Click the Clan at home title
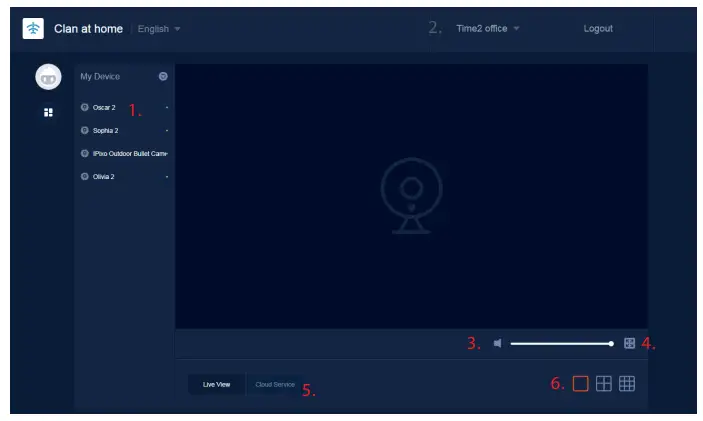Viewport: 703px width, 421px height. 88,29
